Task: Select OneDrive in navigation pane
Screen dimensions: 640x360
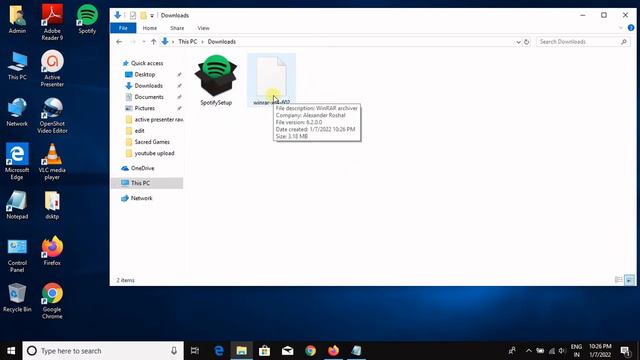Action: [142, 168]
